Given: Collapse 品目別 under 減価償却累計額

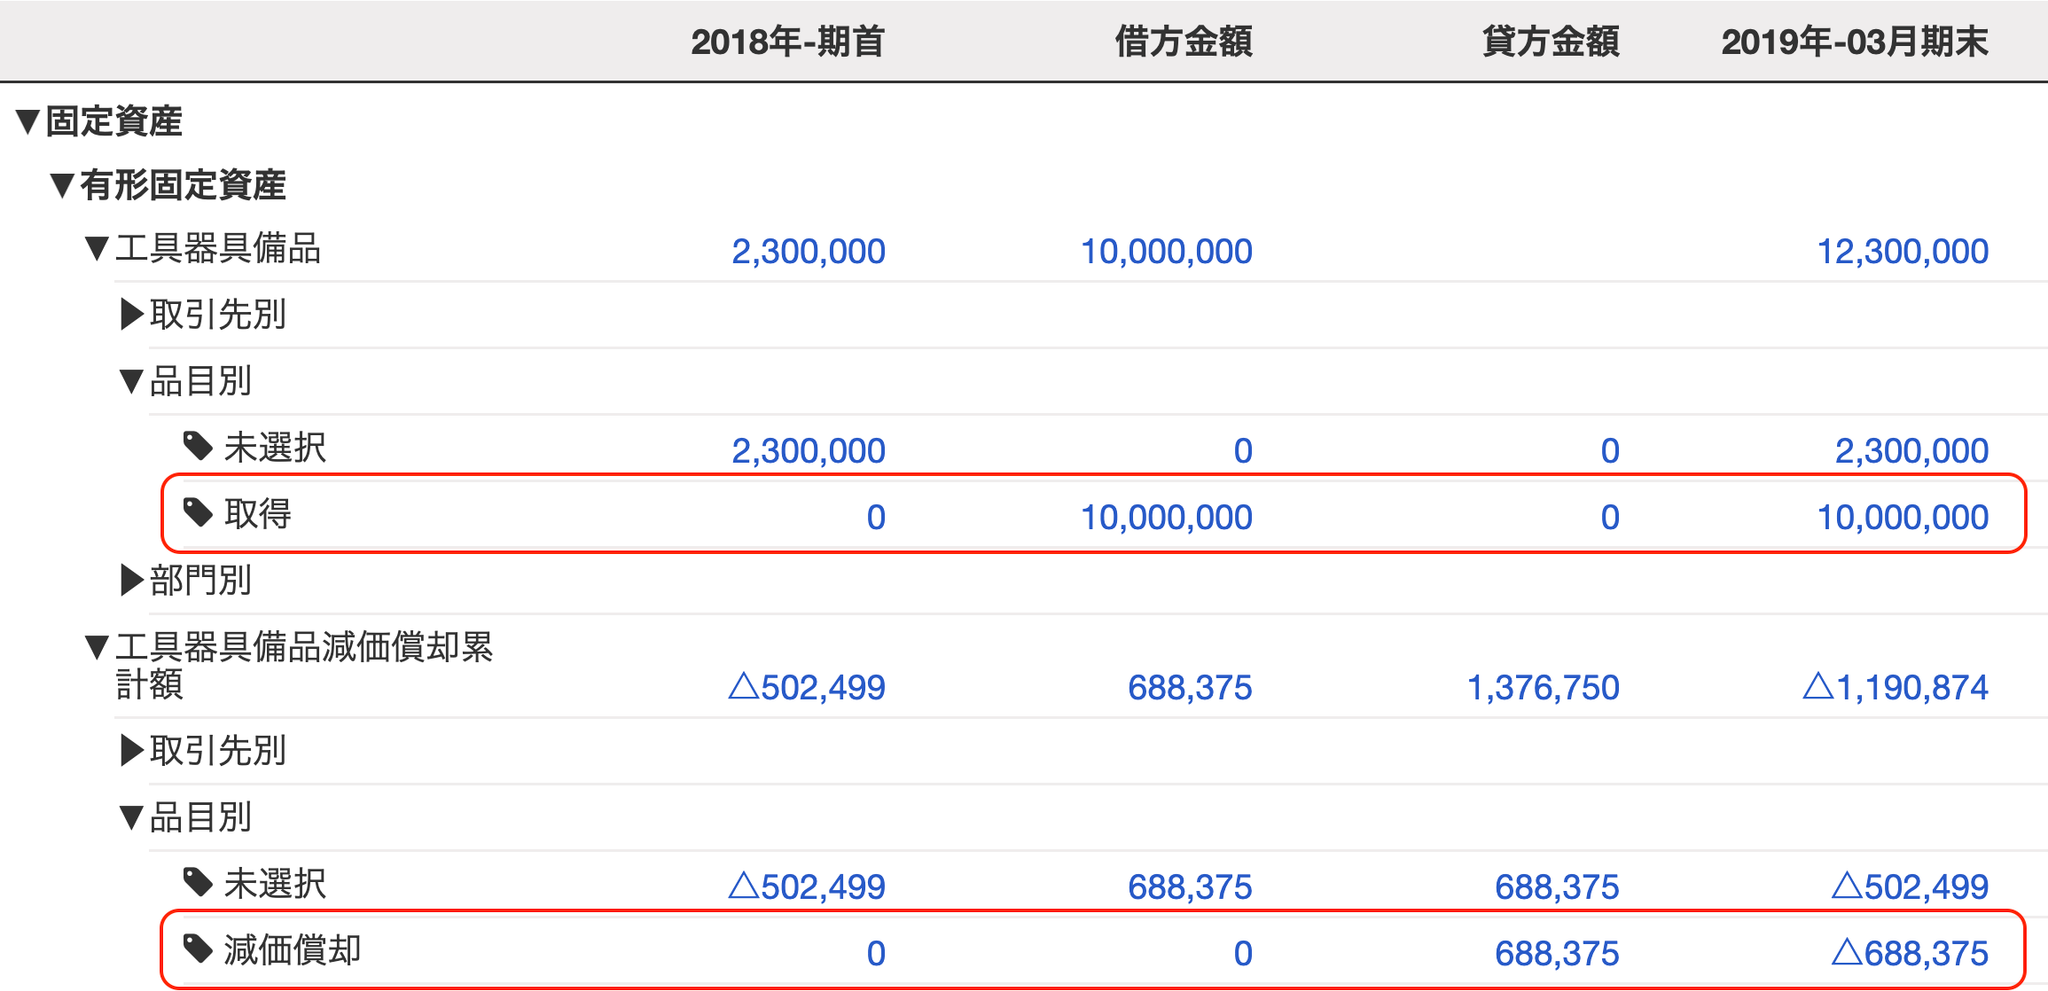Looking at the screenshot, I should click(x=131, y=817).
